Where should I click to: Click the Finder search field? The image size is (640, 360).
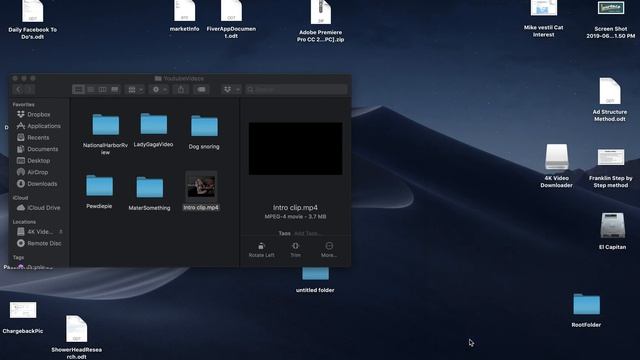pos(297,89)
